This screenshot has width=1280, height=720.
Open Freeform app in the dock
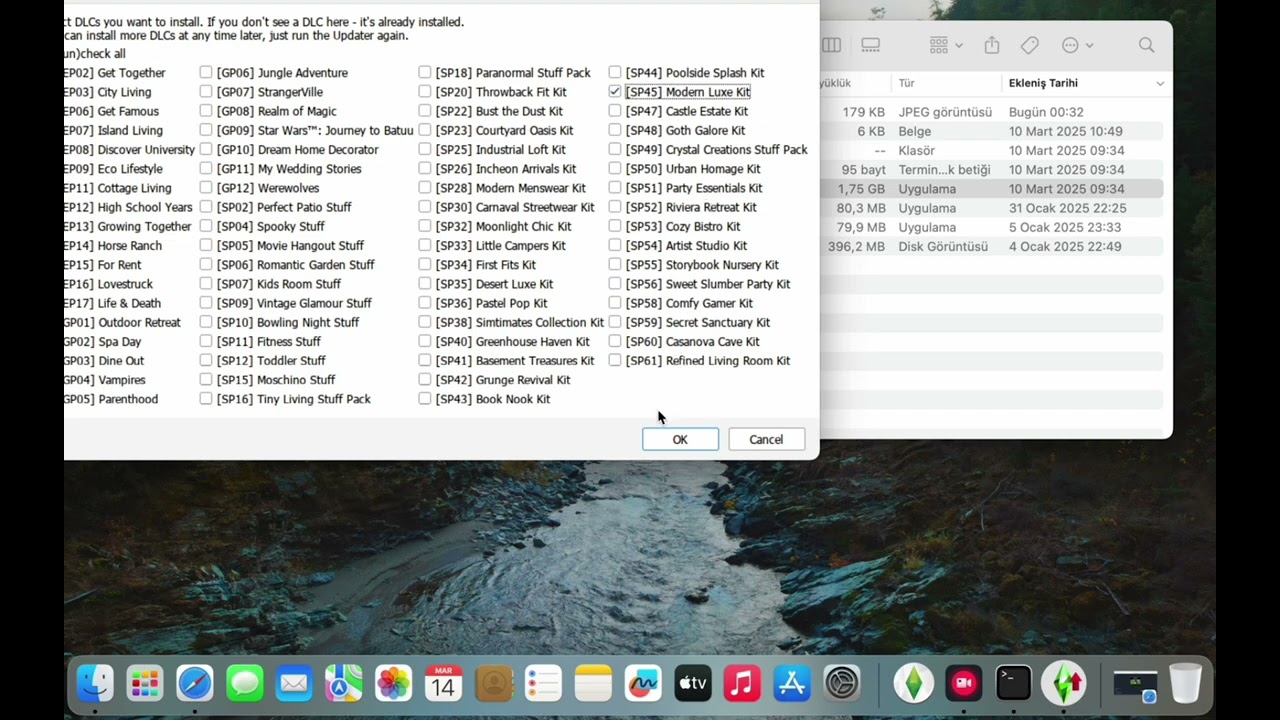point(643,684)
